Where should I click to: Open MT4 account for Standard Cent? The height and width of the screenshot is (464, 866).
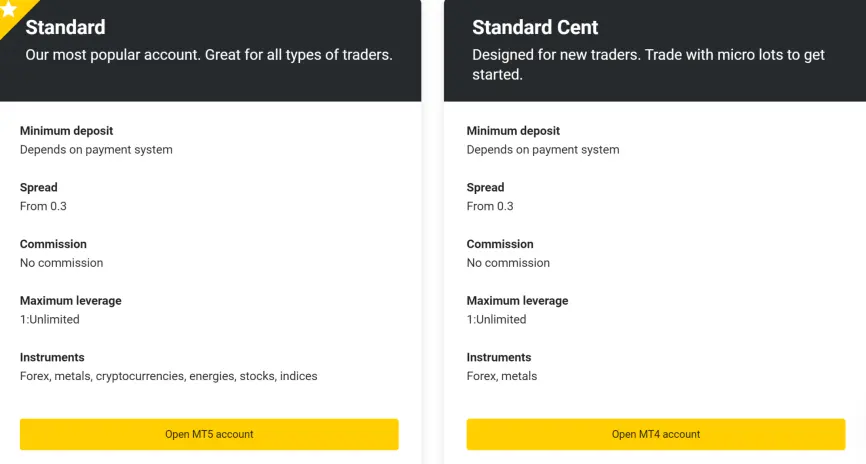point(656,434)
